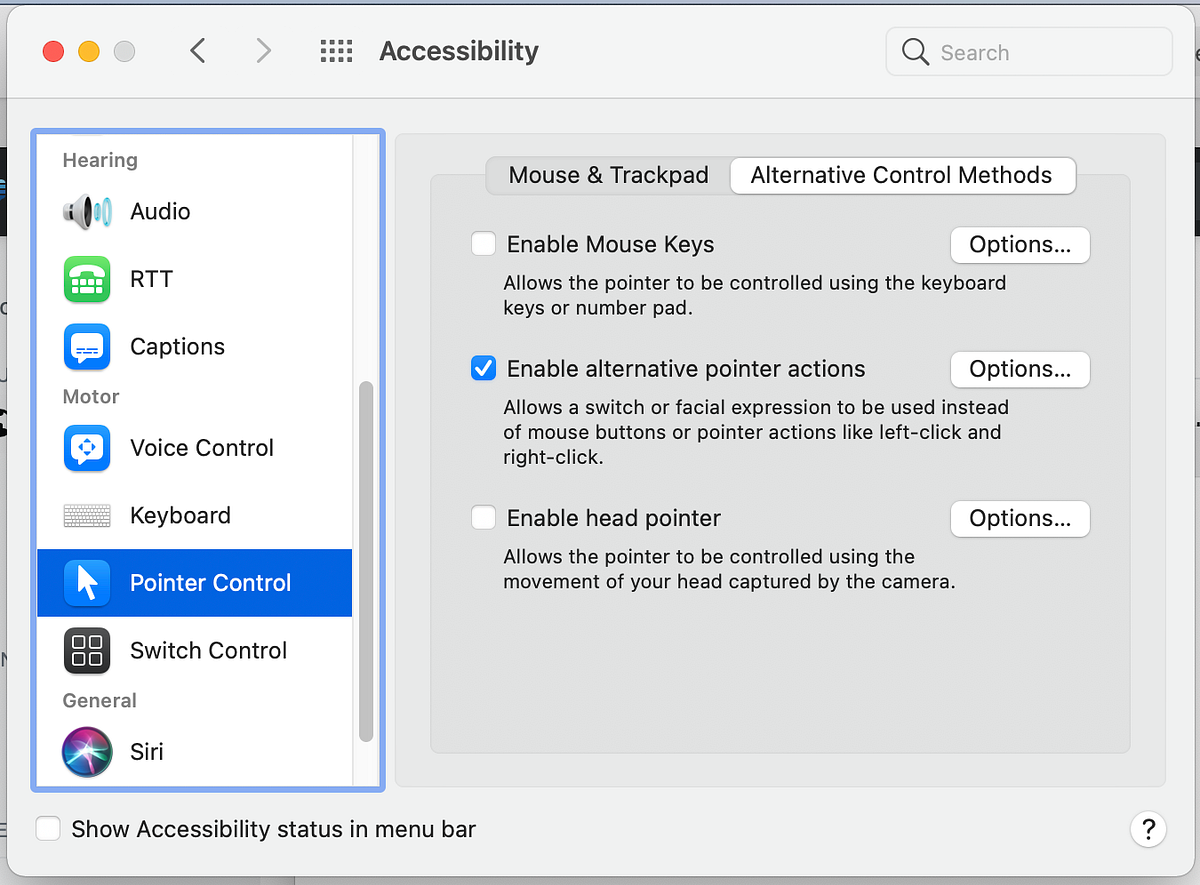Disable alternative pointer actions
The width and height of the screenshot is (1200, 885).
pos(483,368)
